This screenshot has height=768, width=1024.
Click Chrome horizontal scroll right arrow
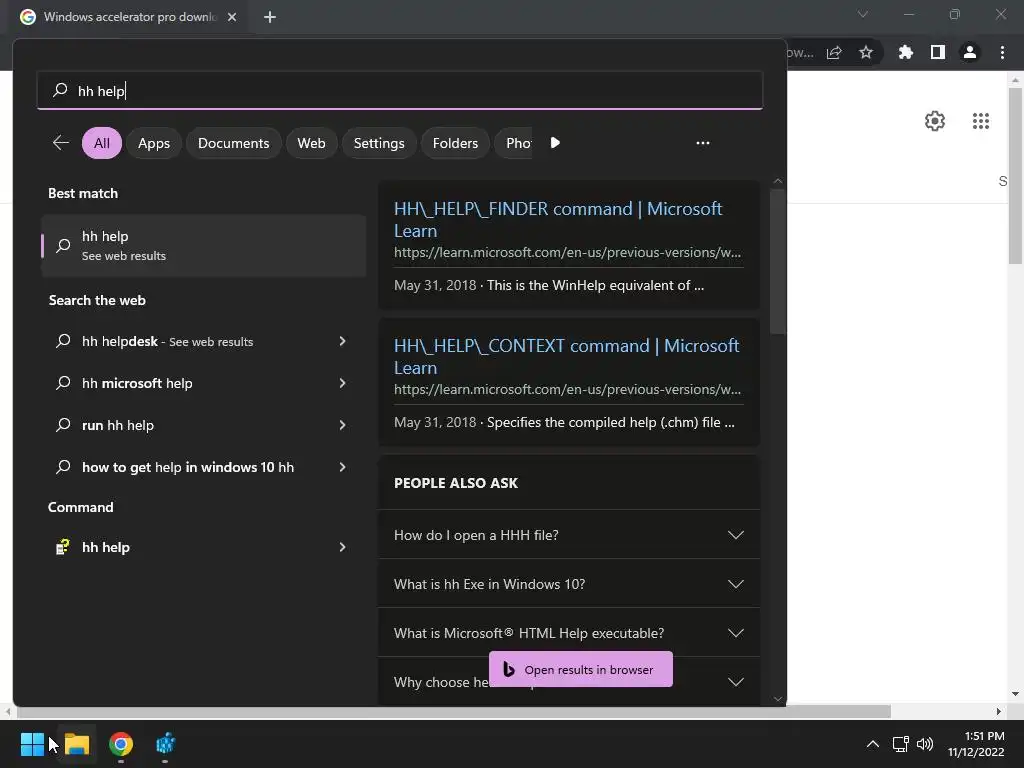point(999,711)
